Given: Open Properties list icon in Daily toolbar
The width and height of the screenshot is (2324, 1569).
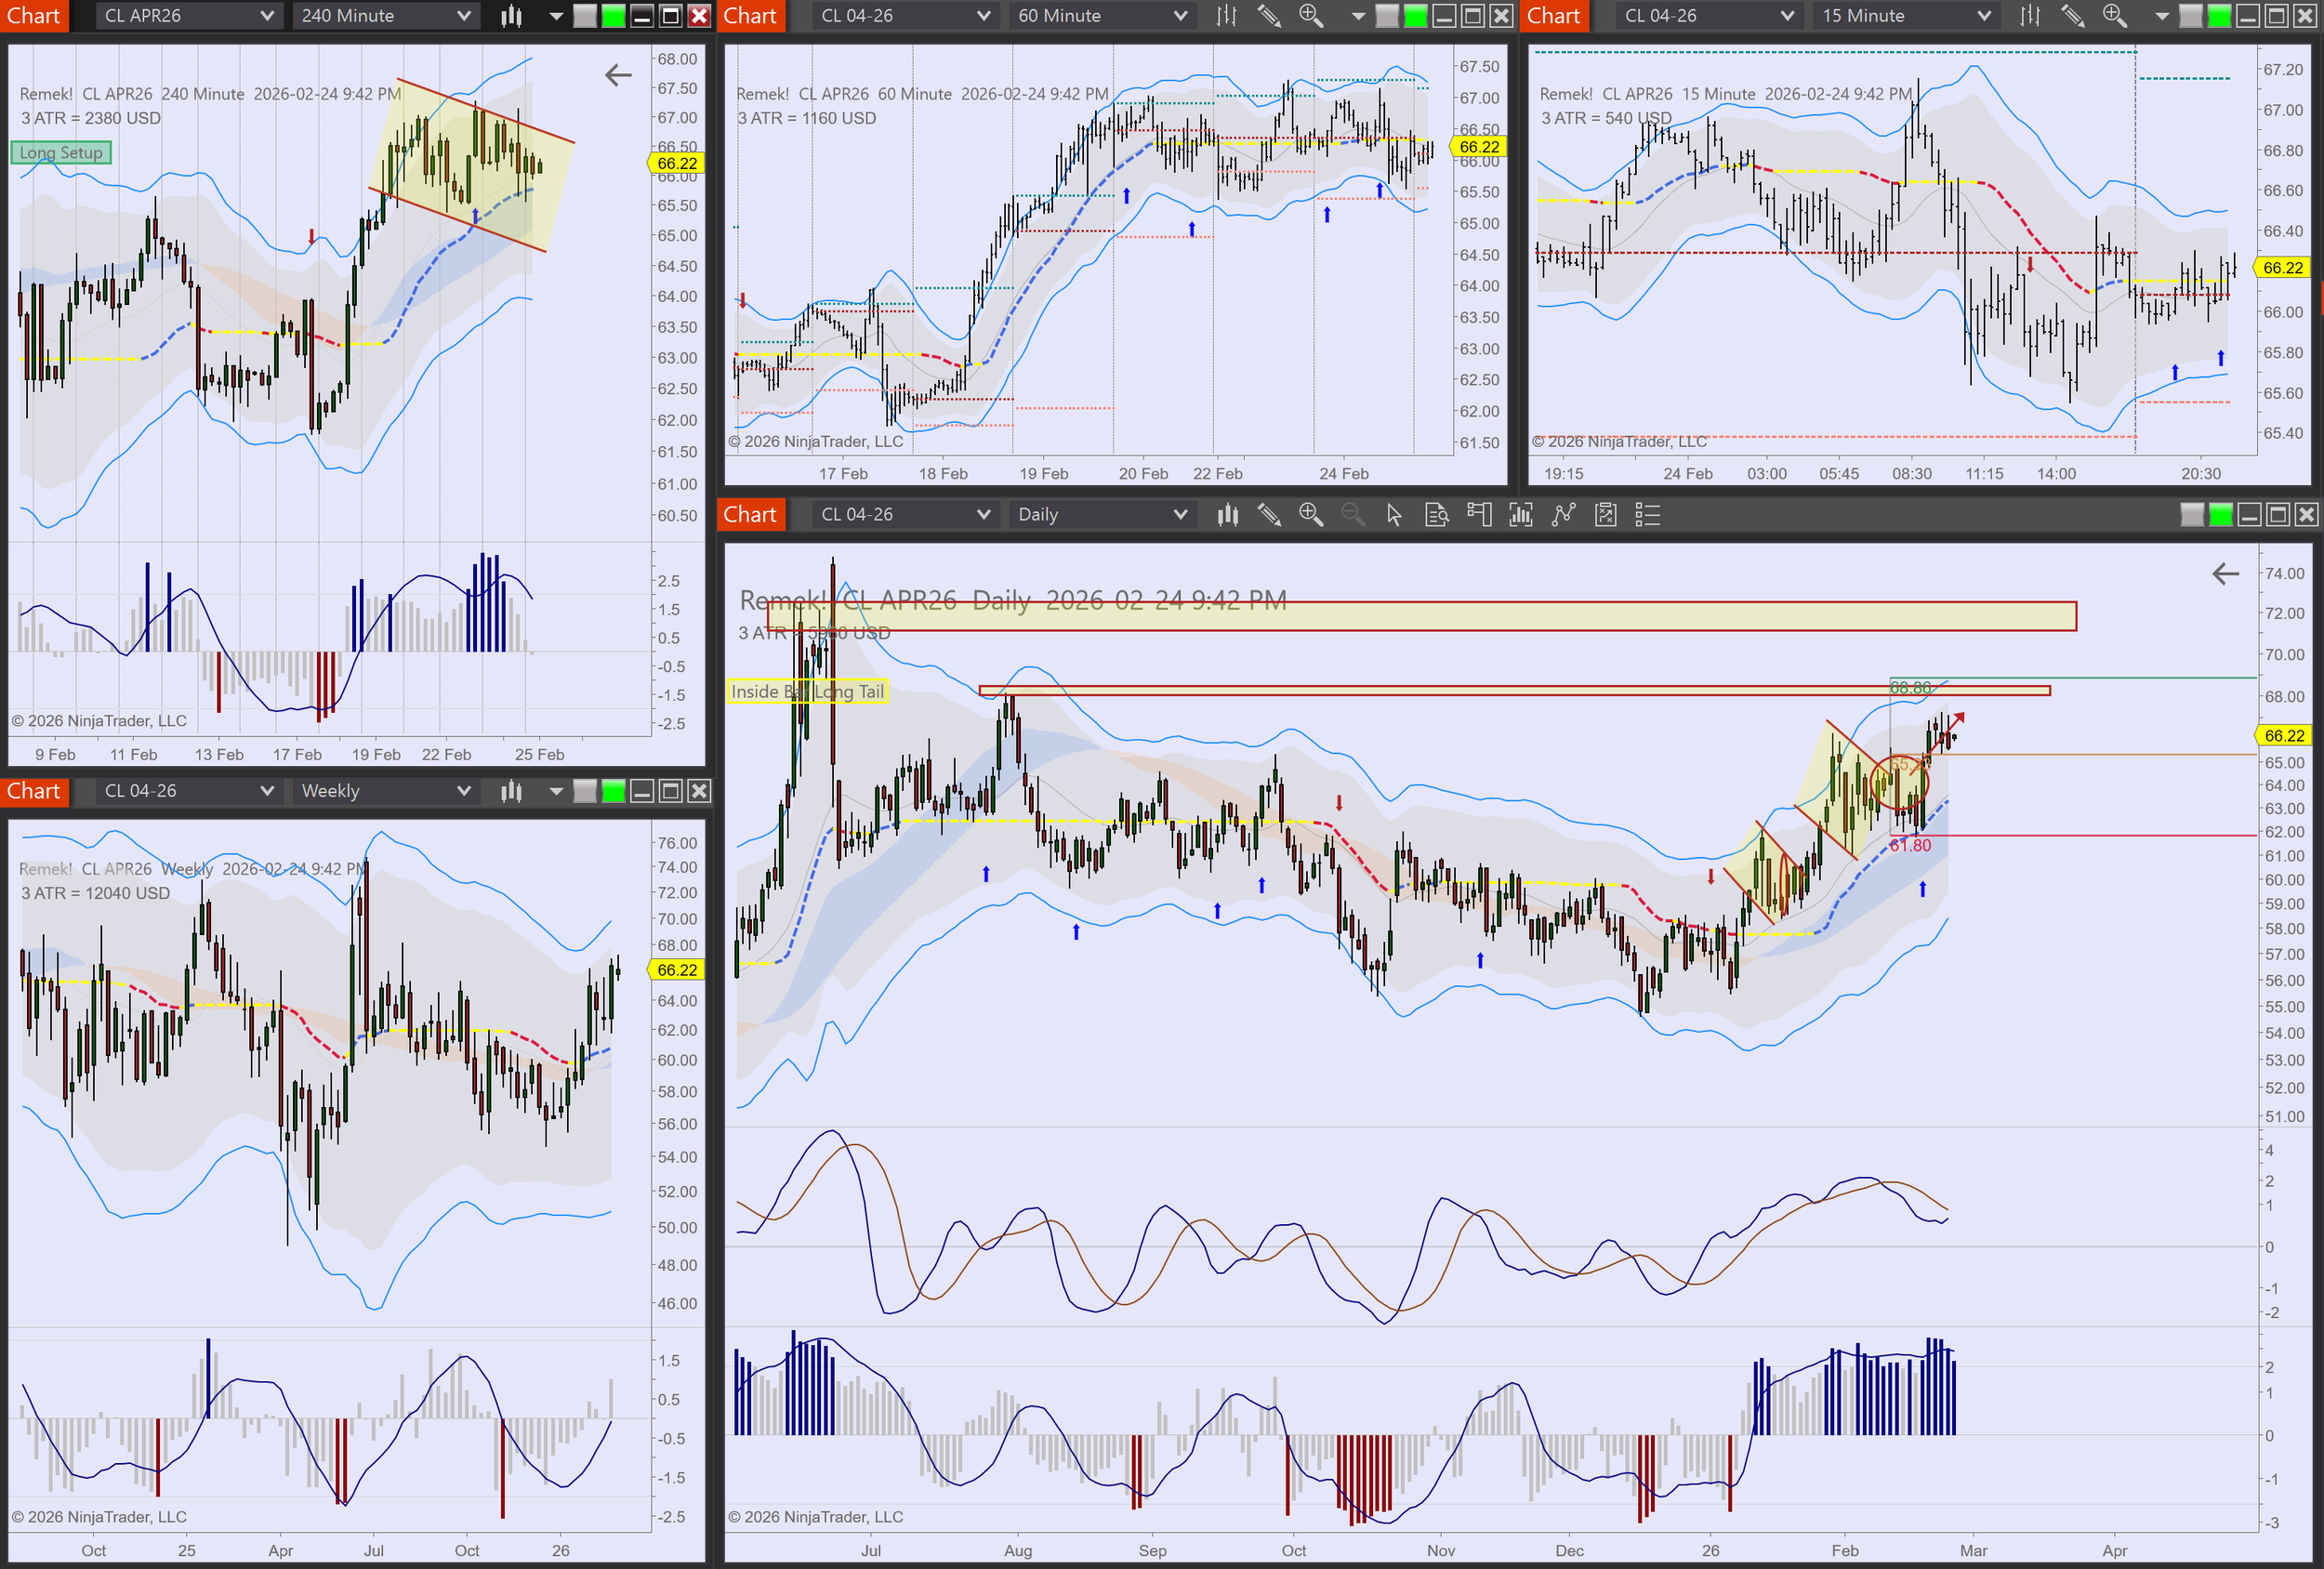Looking at the screenshot, I should (1647, 515).
